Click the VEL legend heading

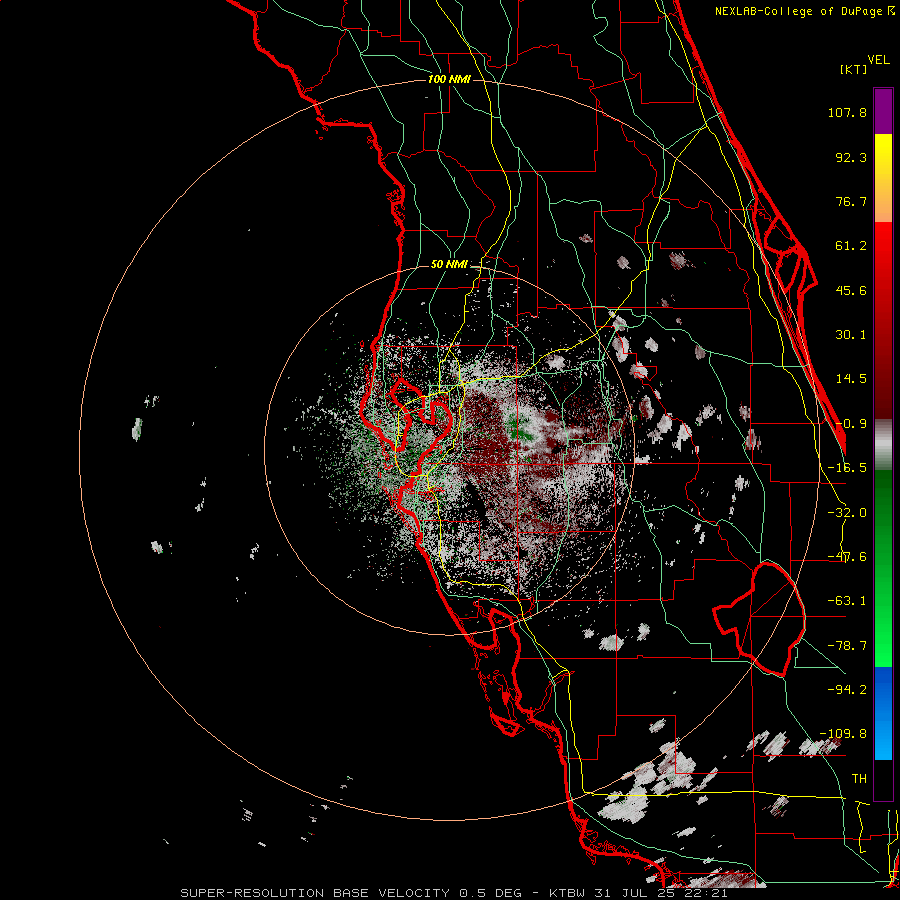[879, 60]
